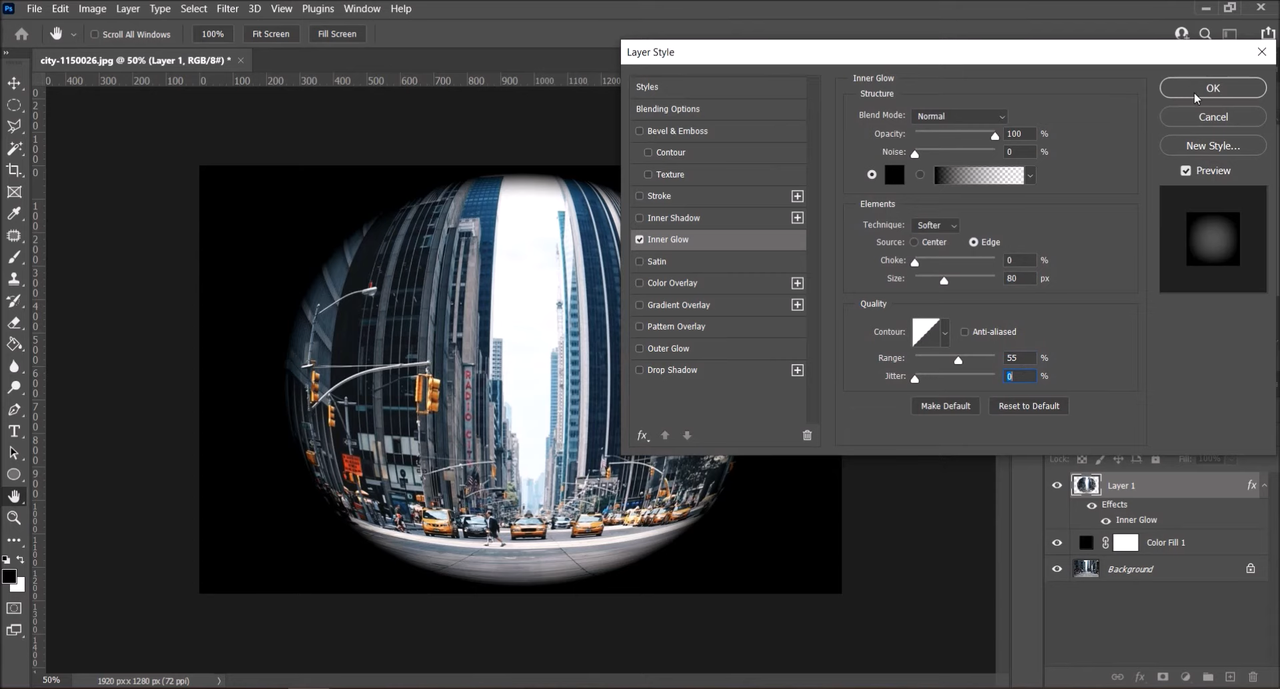Add another Stroke with plus button
Viewport: 1280px width, 689px height.
click(797, 196)
